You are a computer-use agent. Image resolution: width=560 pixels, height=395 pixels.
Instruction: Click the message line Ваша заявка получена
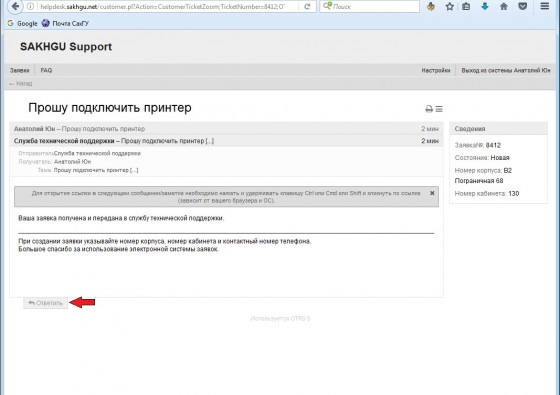click(x=121, y=218)
